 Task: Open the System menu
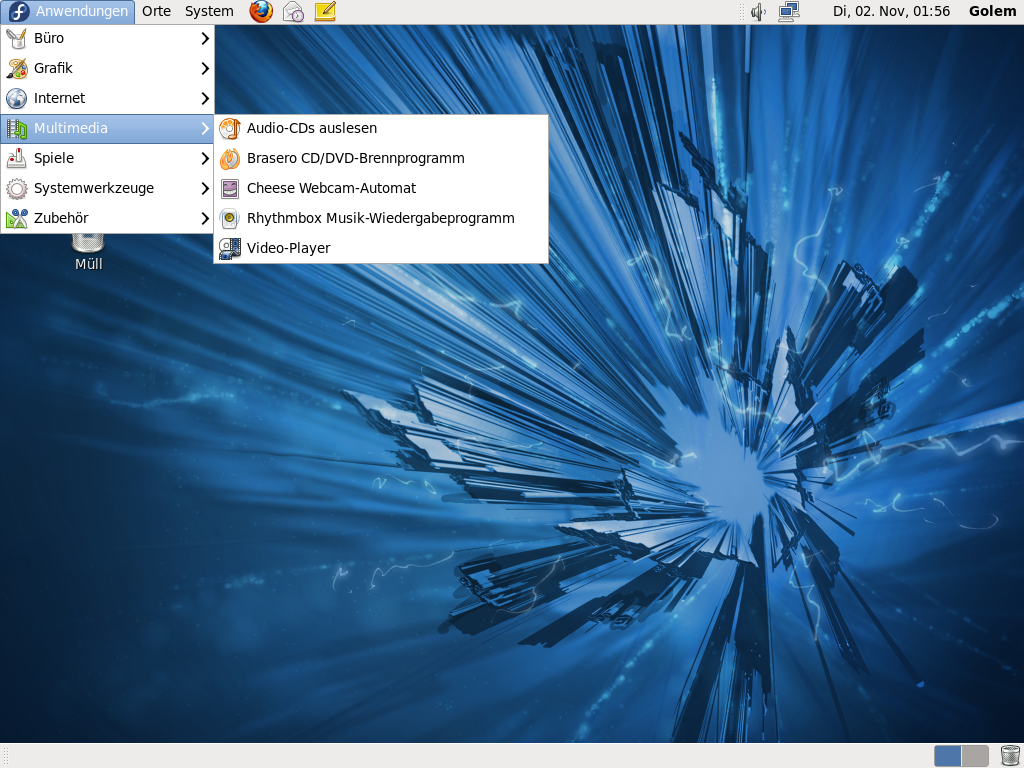click(x=209, y=12)
